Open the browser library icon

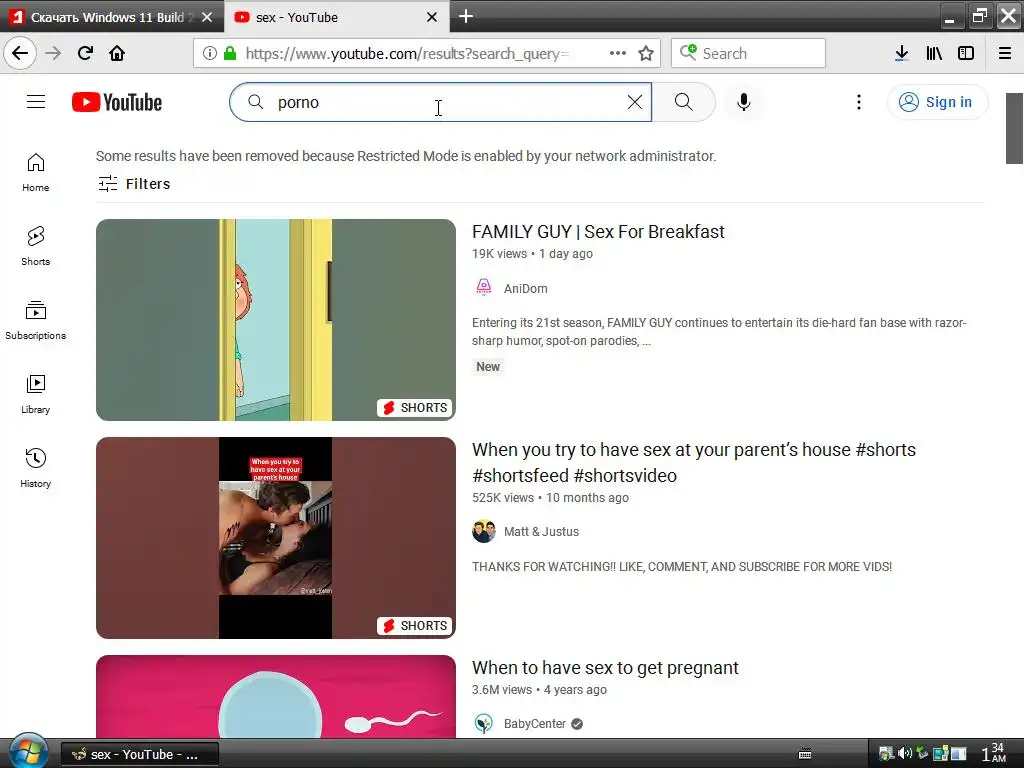point(934,54)
